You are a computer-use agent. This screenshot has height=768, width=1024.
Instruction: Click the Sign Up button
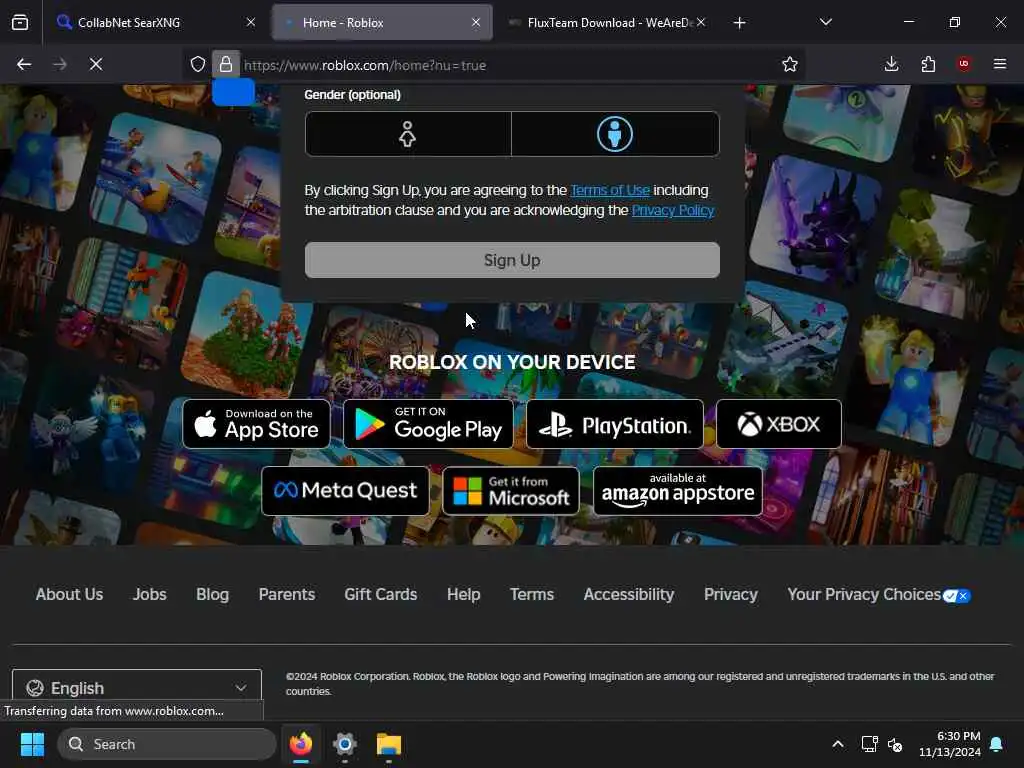(x=512, y=260)
